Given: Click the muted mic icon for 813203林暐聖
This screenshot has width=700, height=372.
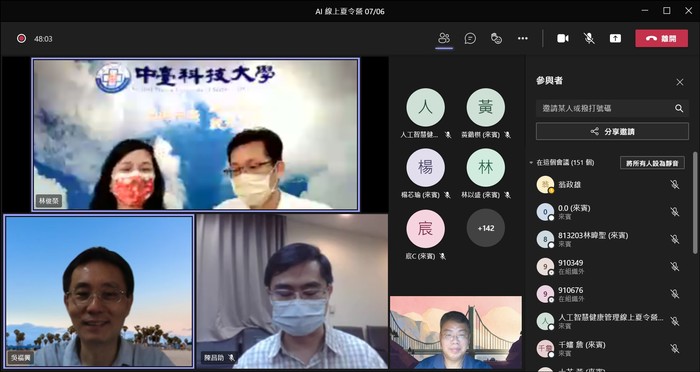Looking at the screenshot, I should (x=675, y=239).
